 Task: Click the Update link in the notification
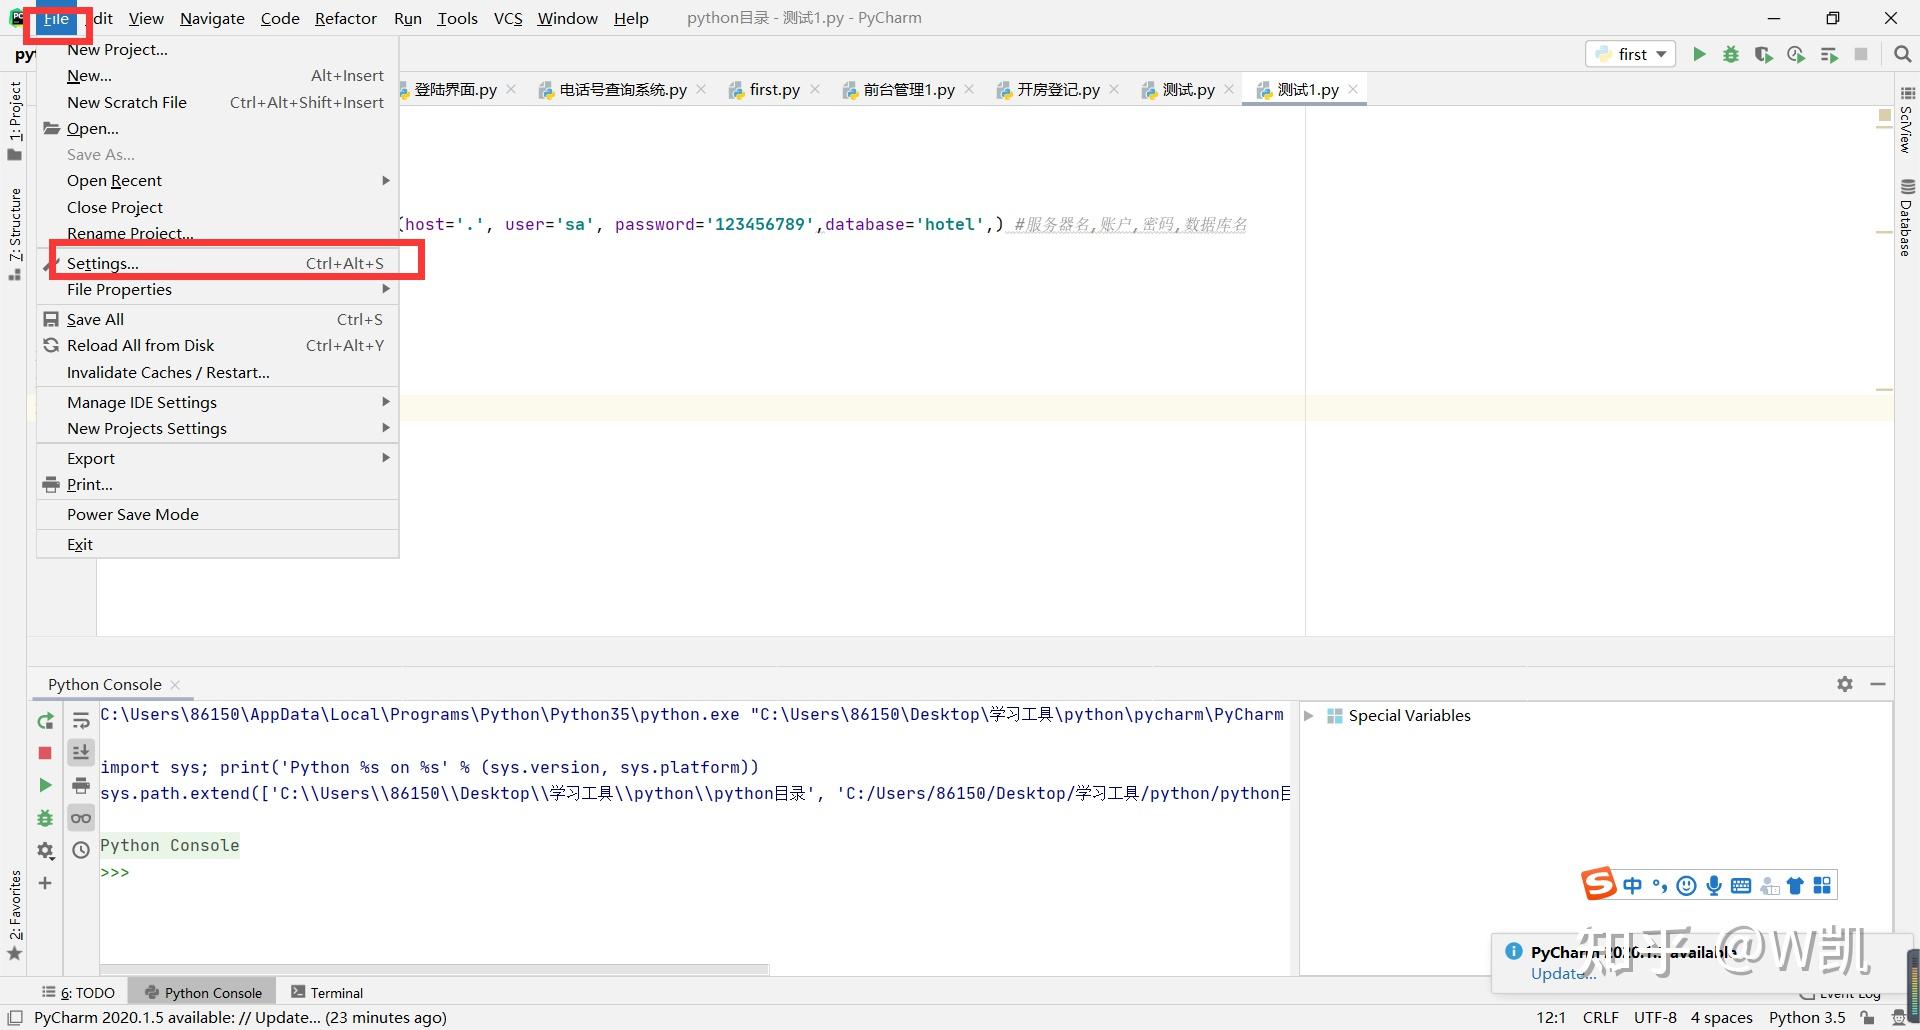tap(1560, 973)
